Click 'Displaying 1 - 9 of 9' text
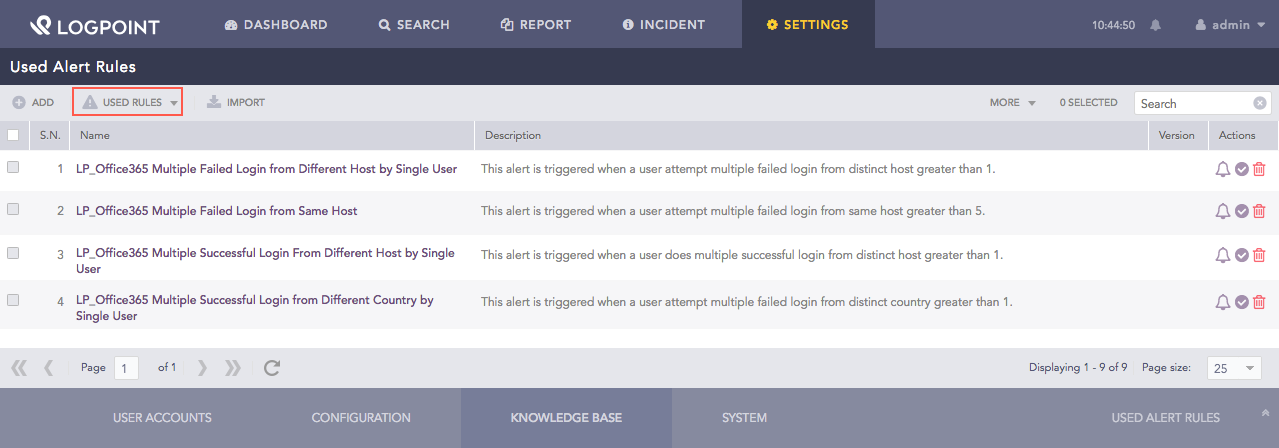The width and height of the screenshot is (1279, 448). pos(1078,368)
